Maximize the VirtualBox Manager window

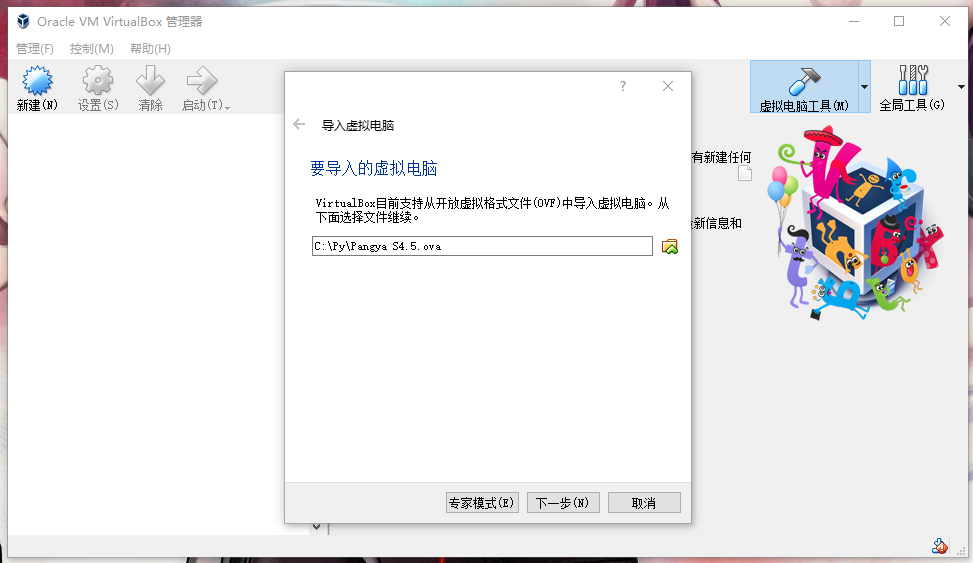click(x=899, y=21)
